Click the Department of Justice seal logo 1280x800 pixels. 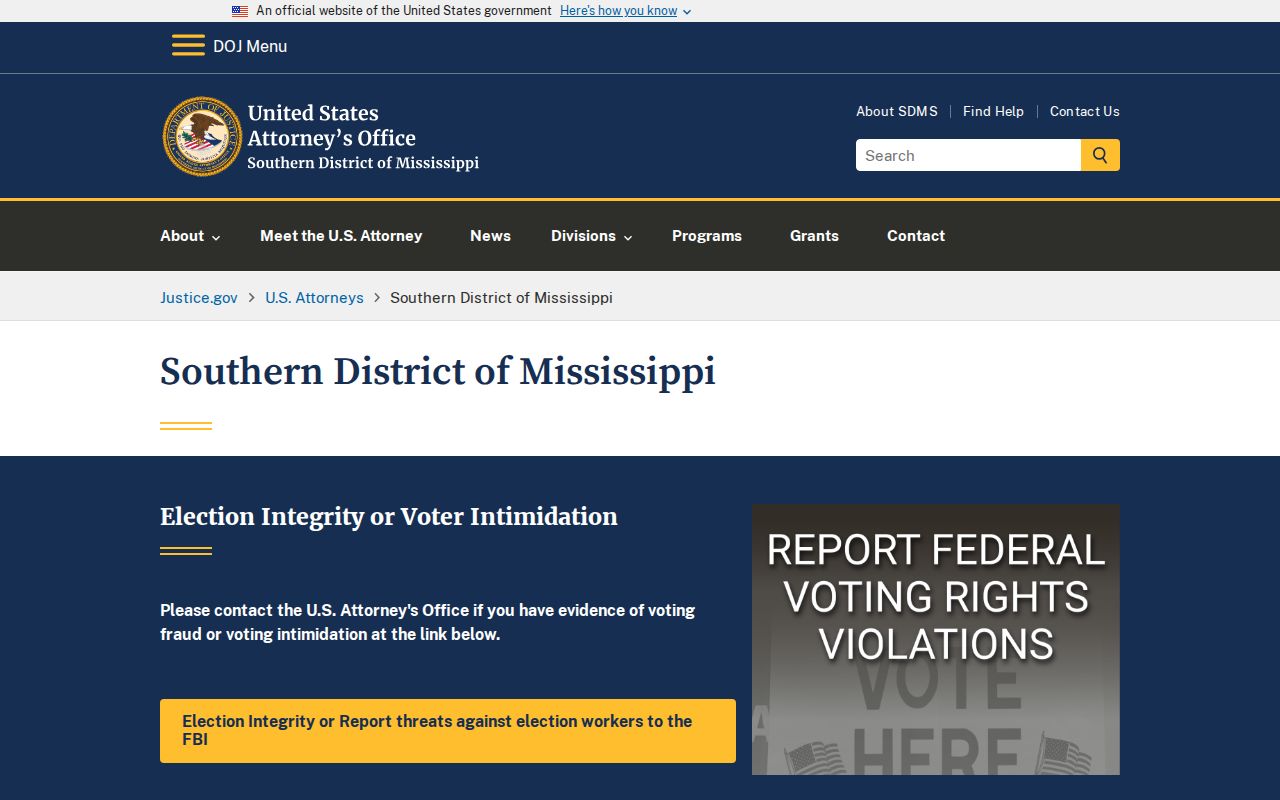click(202, 136)
